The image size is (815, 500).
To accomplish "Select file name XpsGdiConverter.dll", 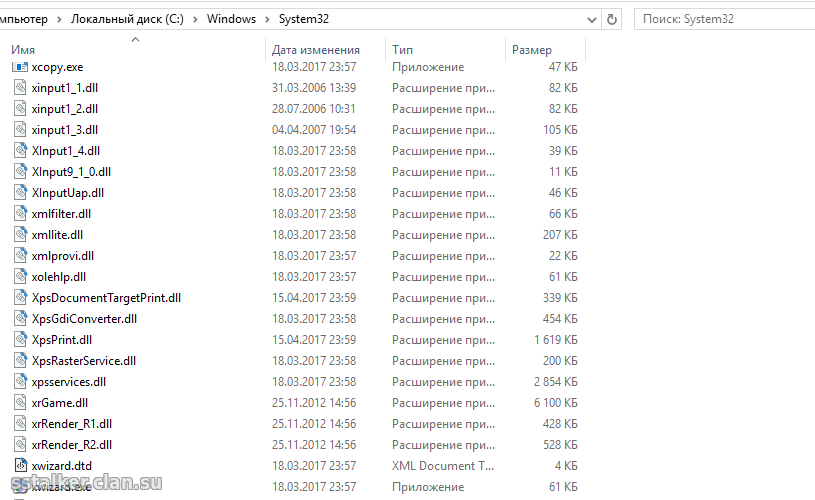I will [84, 319].
